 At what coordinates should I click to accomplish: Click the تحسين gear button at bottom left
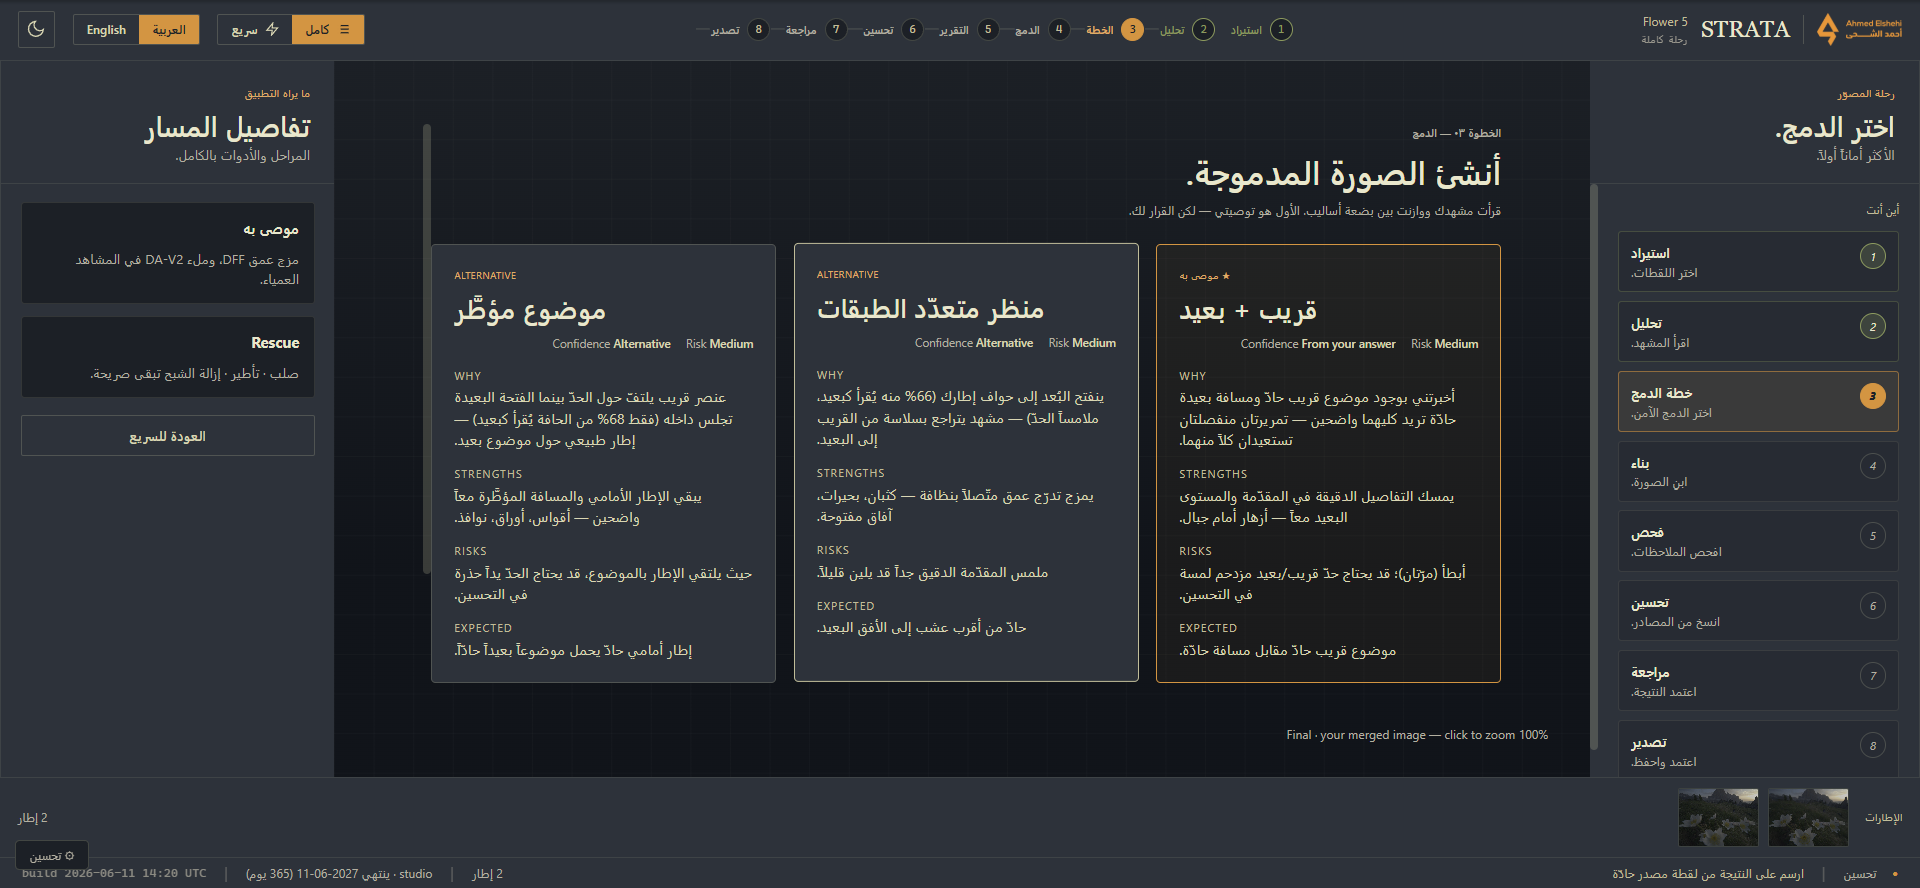tap(52, 856)
